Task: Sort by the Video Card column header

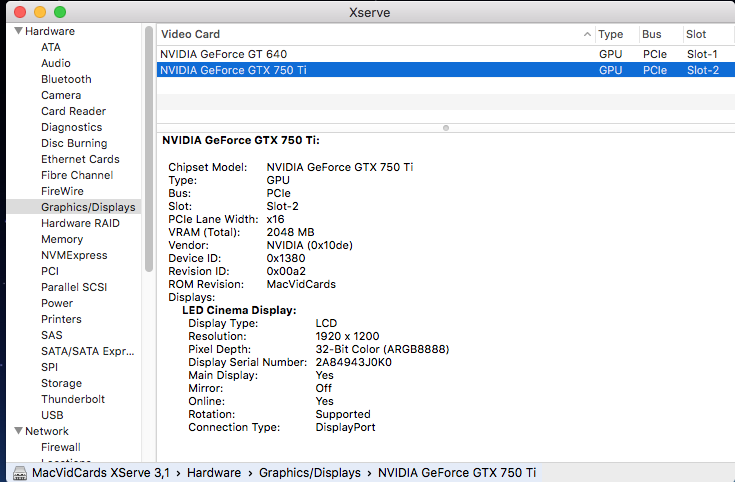Action: pyautogui.click(x=190, y=34)
